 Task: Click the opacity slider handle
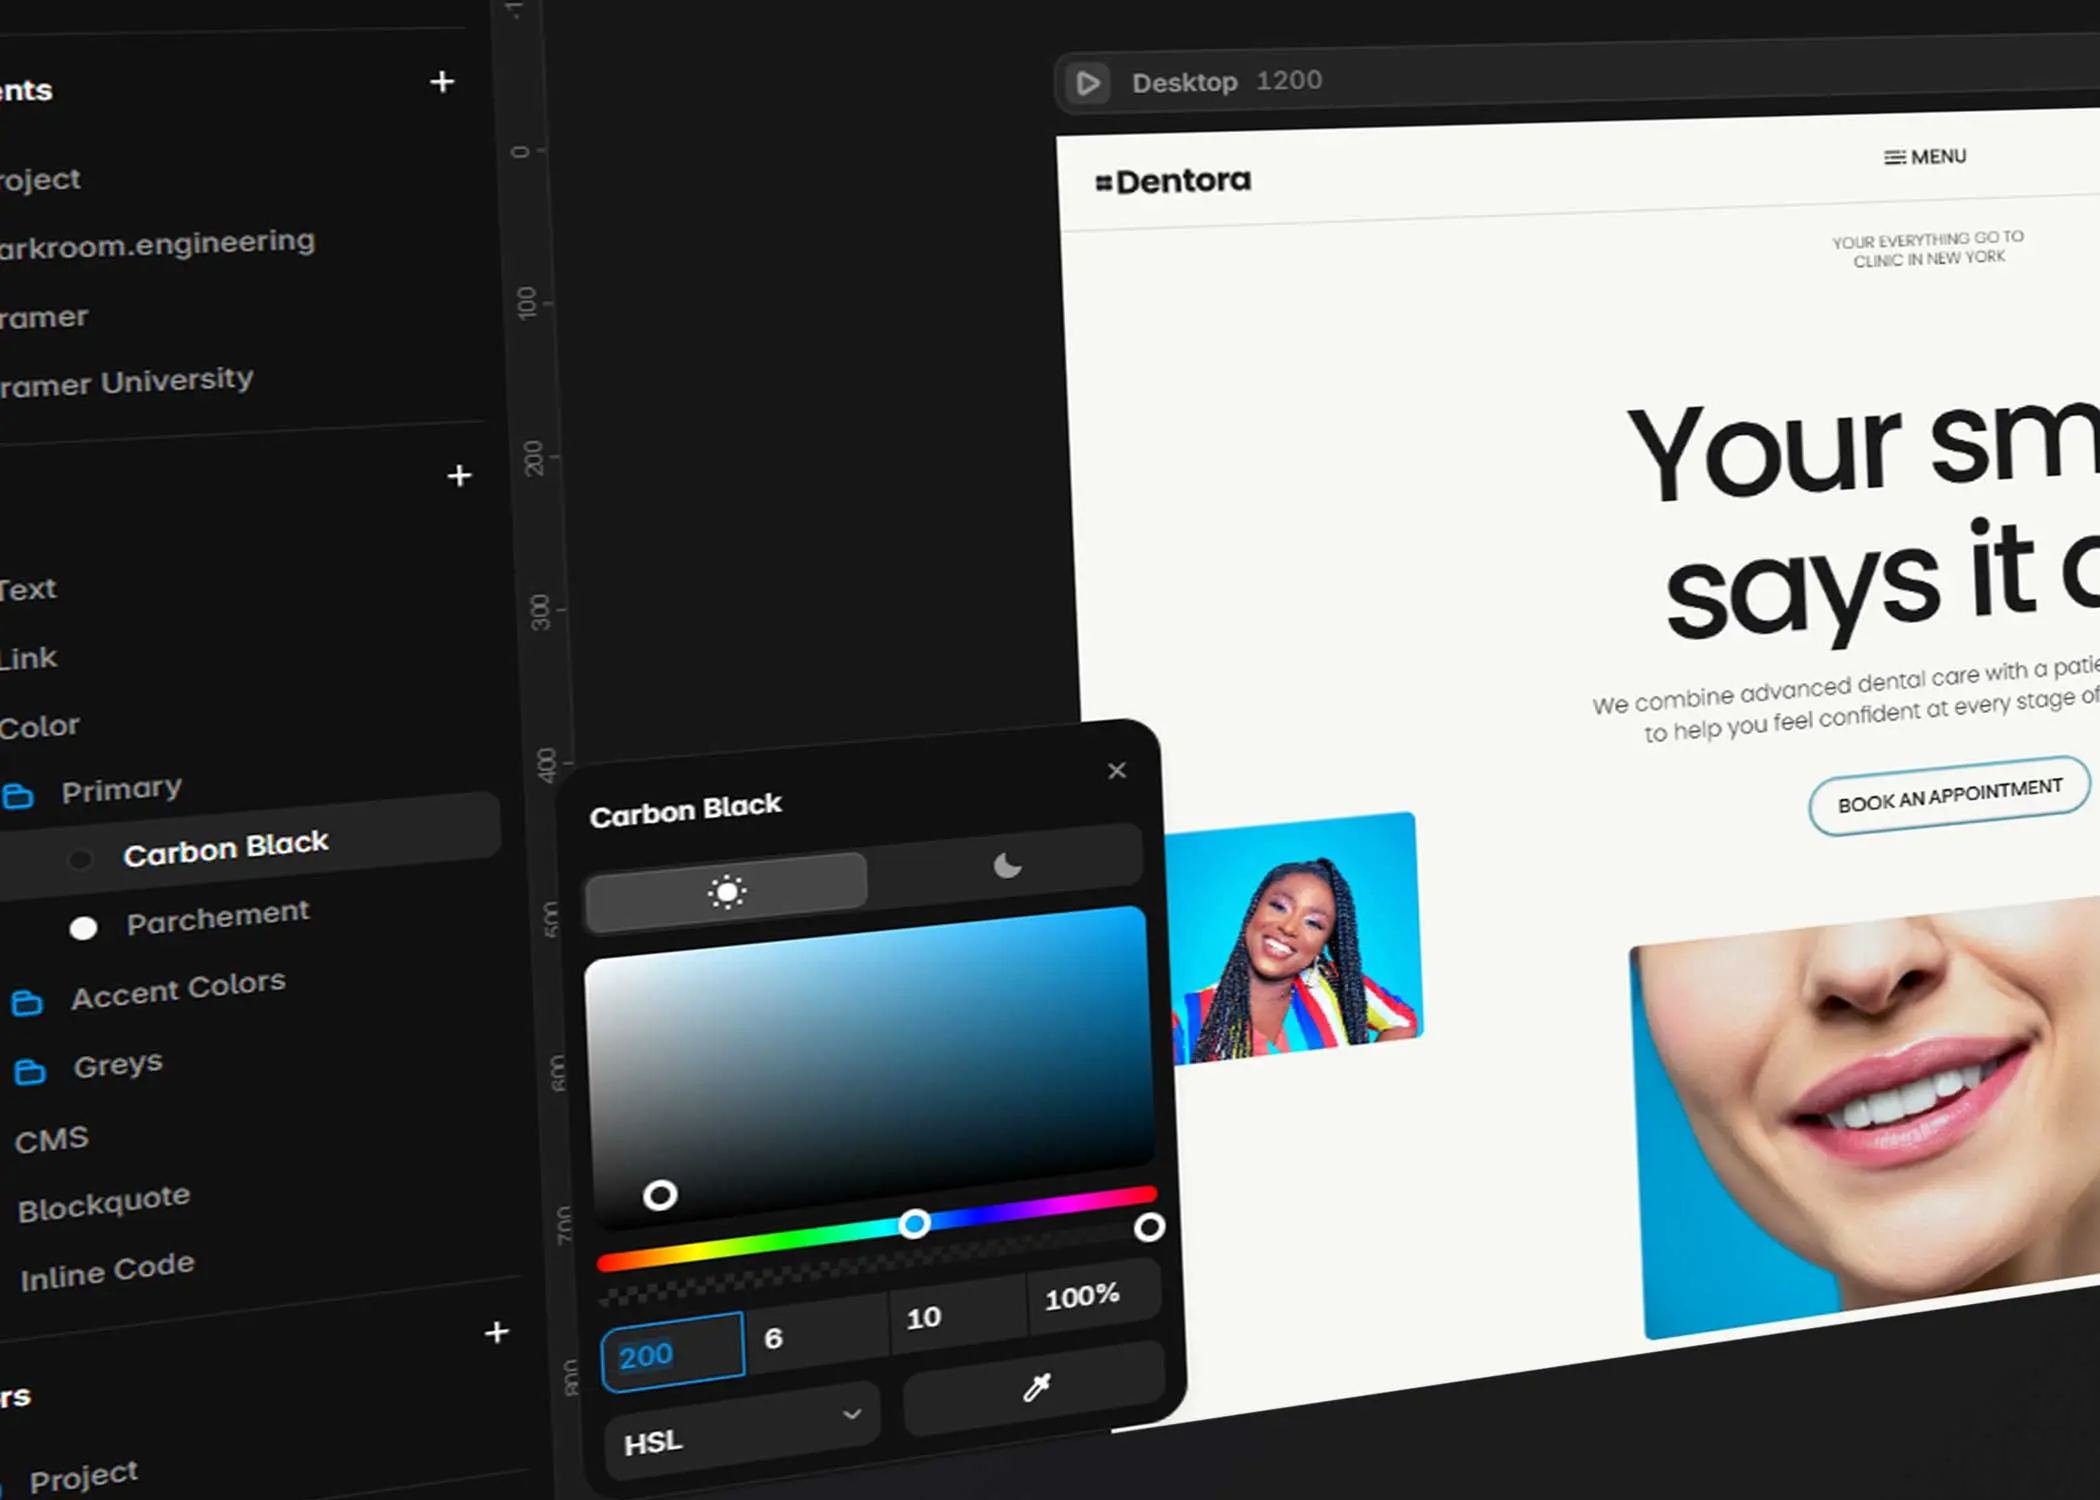[x=1149, y=1226]
